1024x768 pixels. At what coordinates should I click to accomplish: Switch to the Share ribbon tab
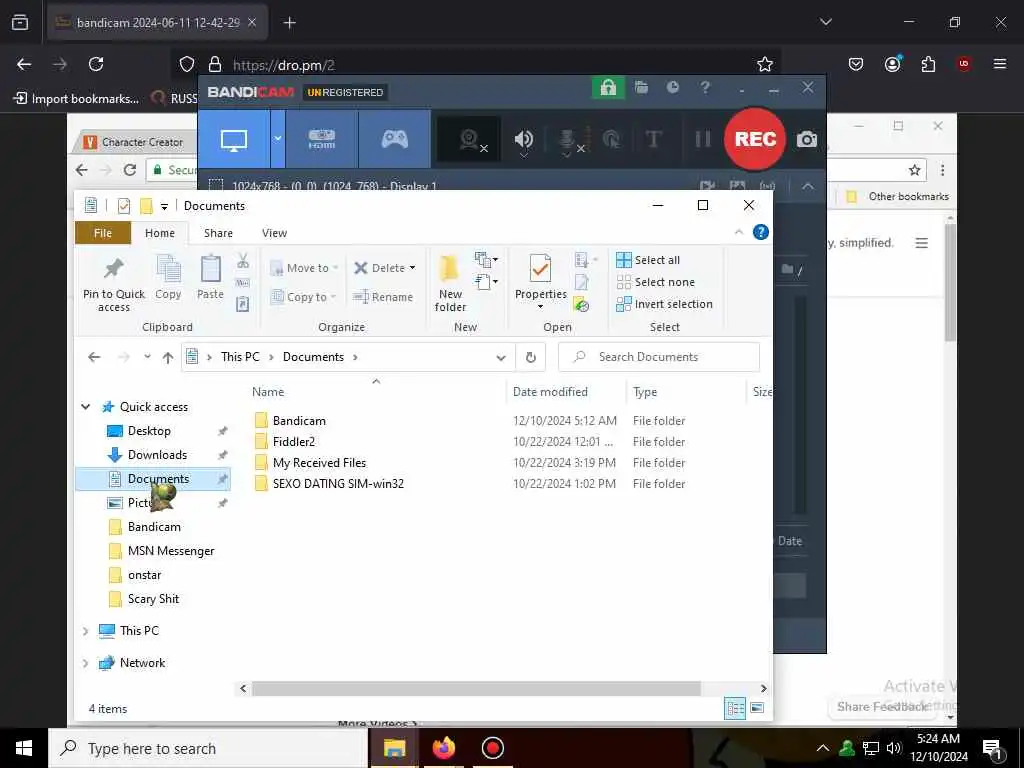(218, 233)
